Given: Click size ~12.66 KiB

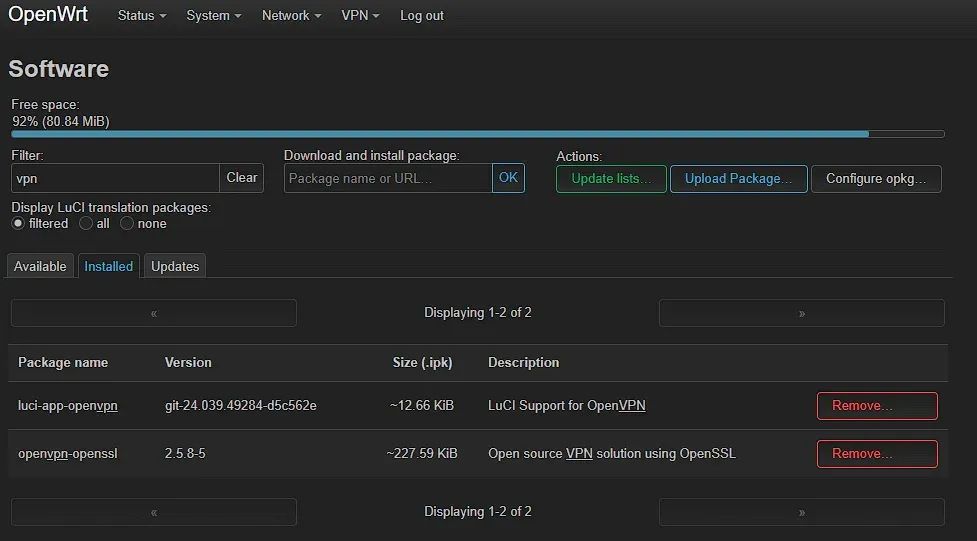Looking at the screenshot, I should [x=422, y=406].
